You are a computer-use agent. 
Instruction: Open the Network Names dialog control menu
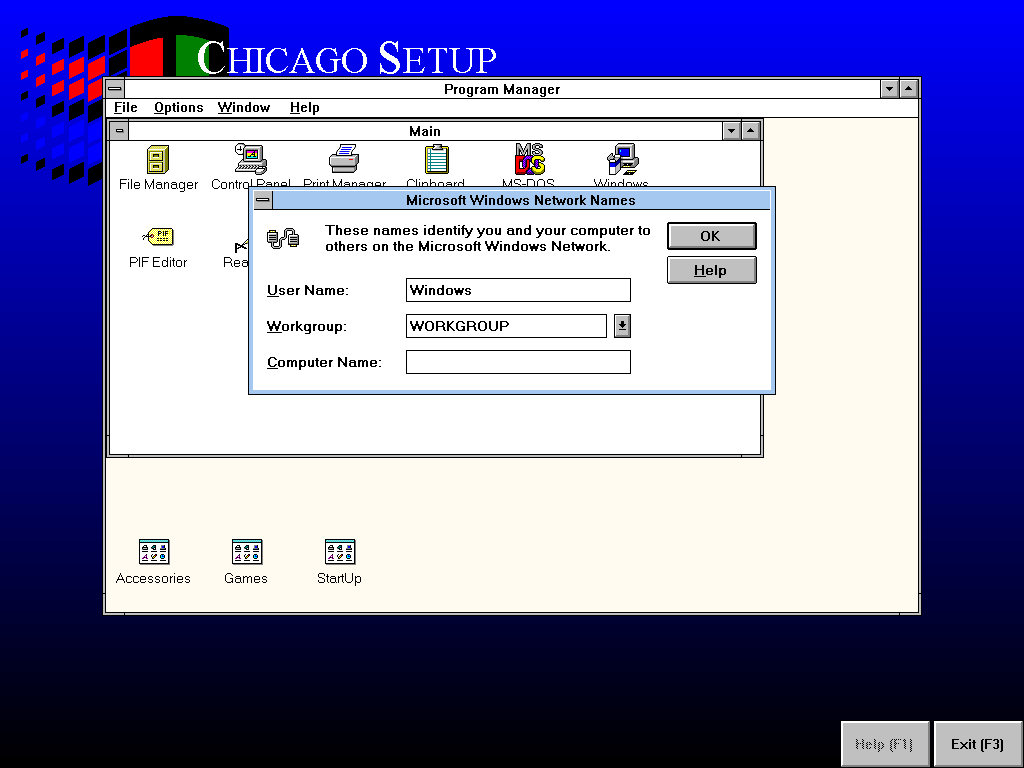pos(263,200)
